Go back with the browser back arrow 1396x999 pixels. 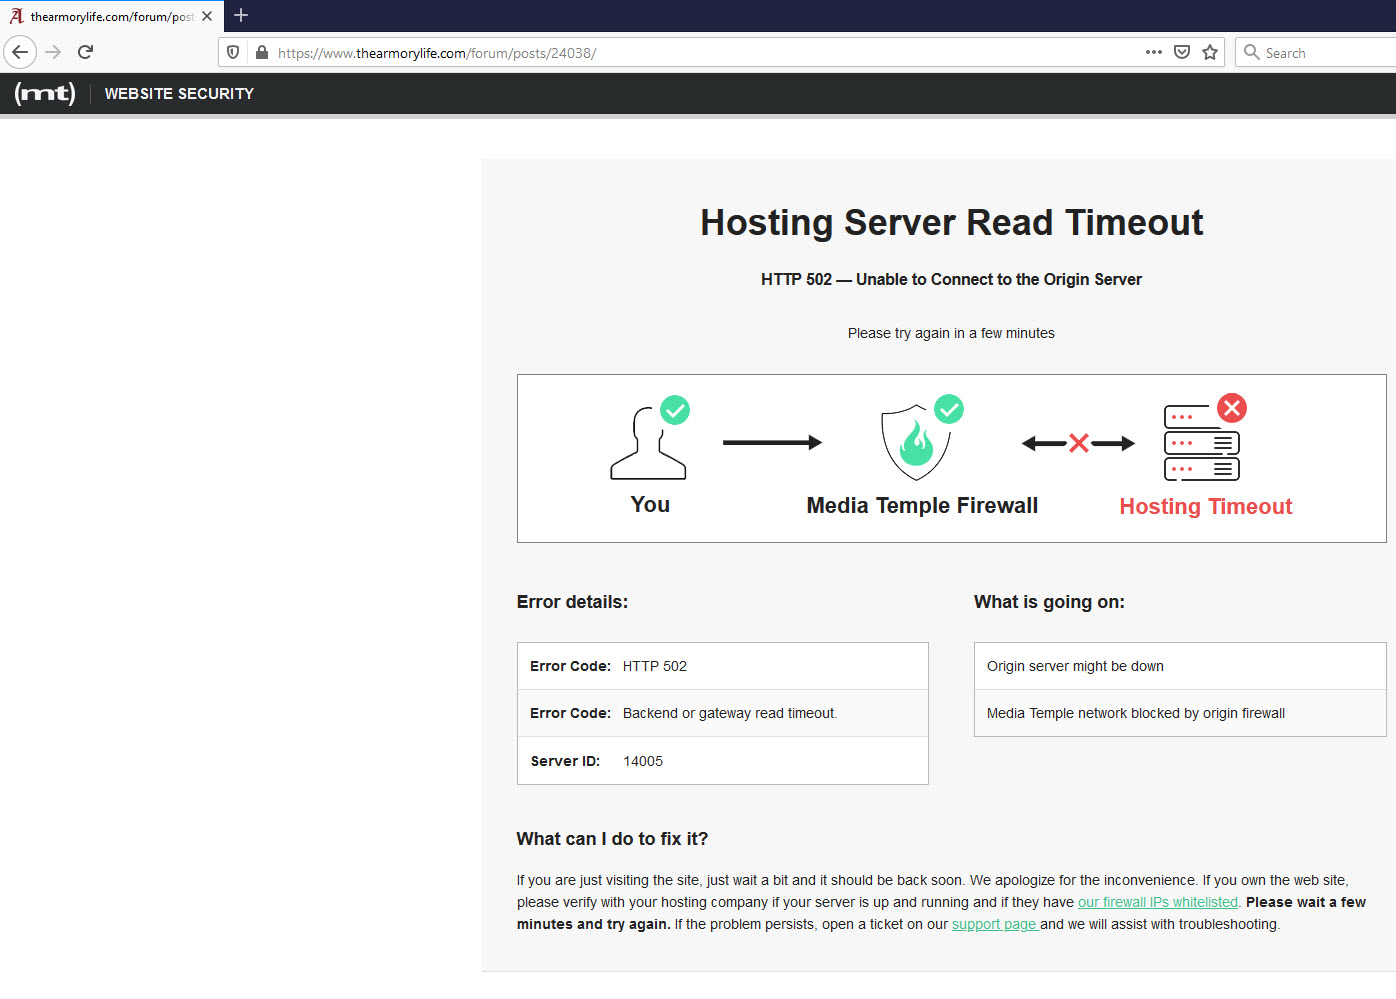[20, 52]
